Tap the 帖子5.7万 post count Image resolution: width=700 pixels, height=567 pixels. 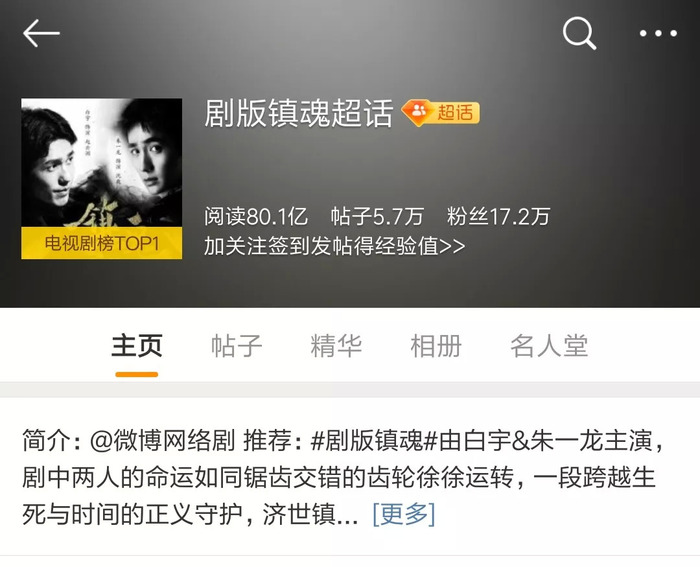pos(377,217)
